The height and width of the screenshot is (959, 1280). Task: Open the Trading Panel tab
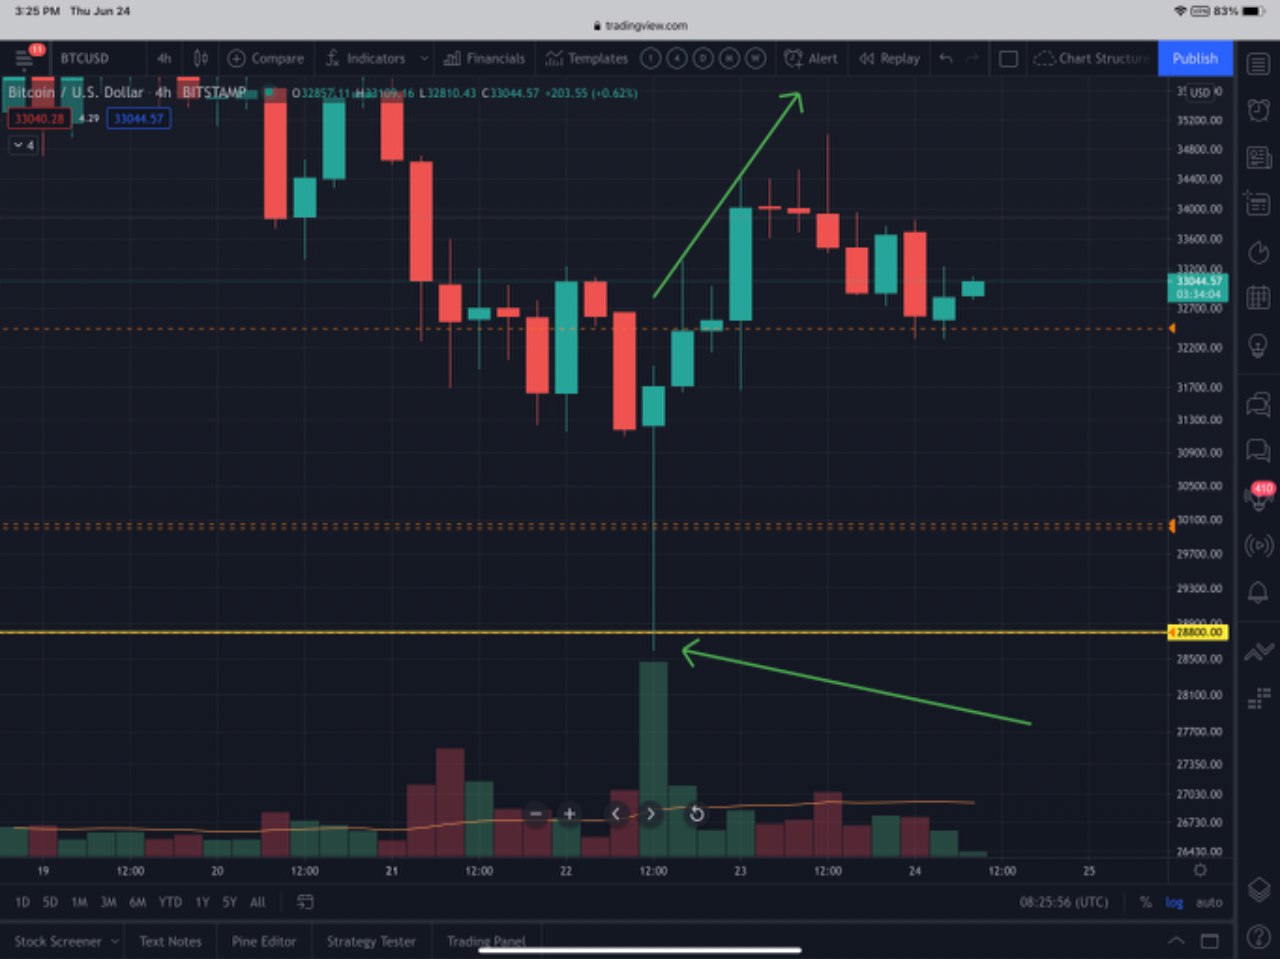coord(486,941)
